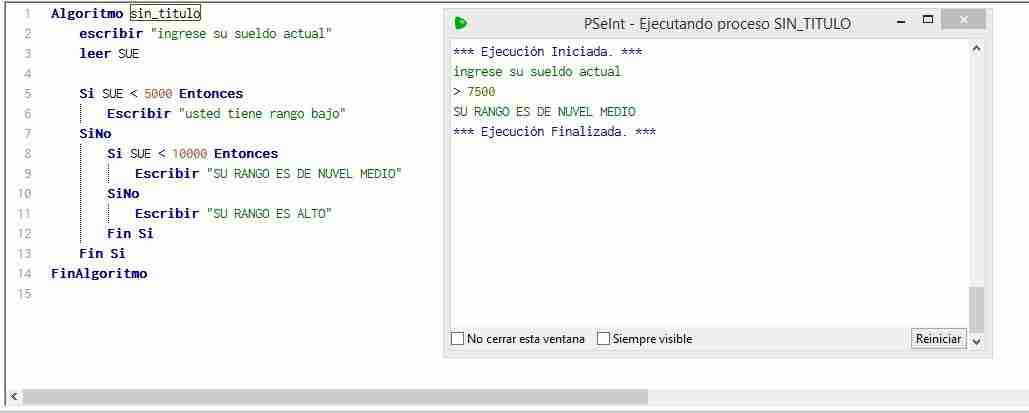Click output scrollbar up arrow
Screen dimensions: 1029x413
point(976,49)
